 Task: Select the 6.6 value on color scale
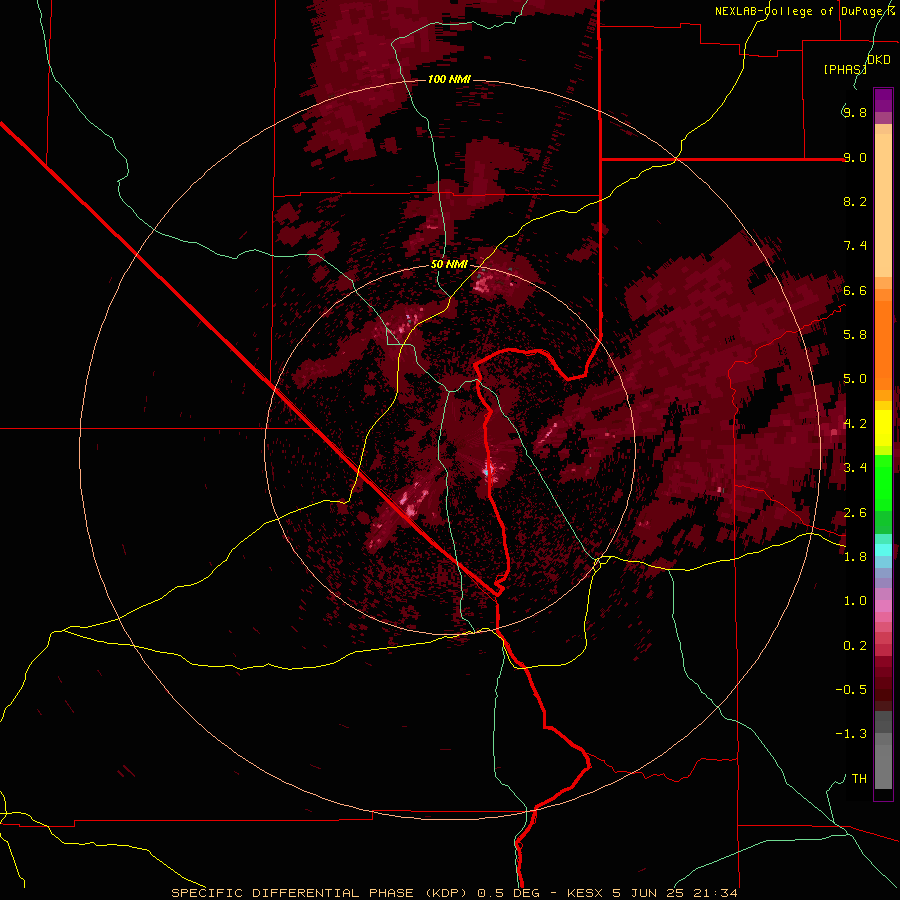(x=855, y=290)
